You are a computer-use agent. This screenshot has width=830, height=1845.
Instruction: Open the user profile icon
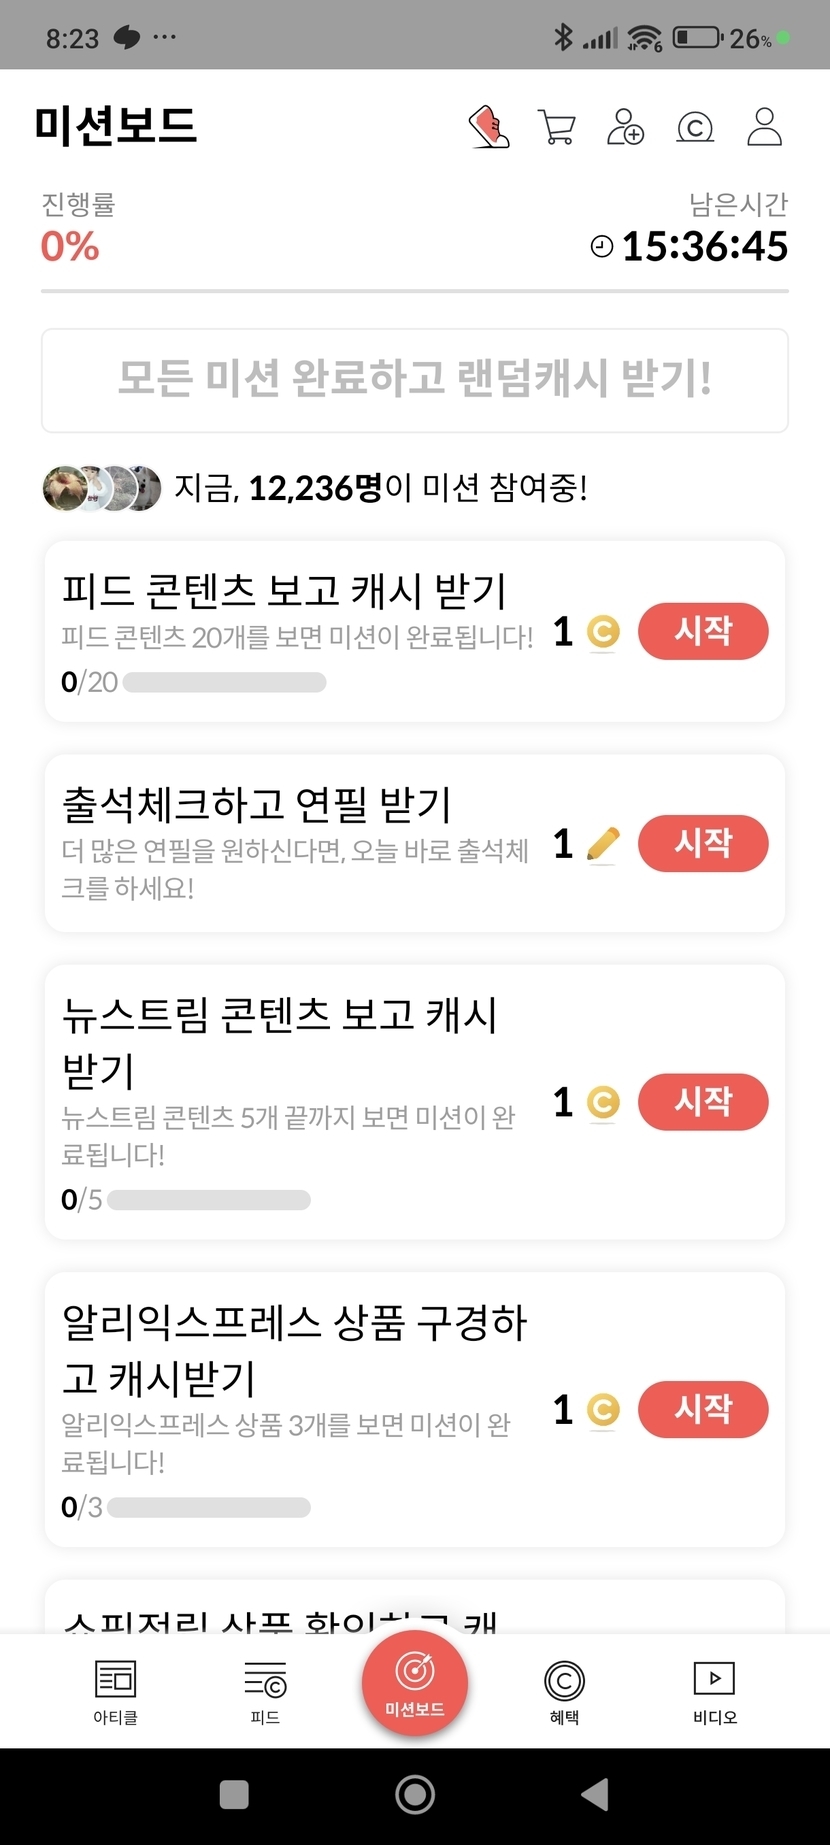(x=765, y=127)
